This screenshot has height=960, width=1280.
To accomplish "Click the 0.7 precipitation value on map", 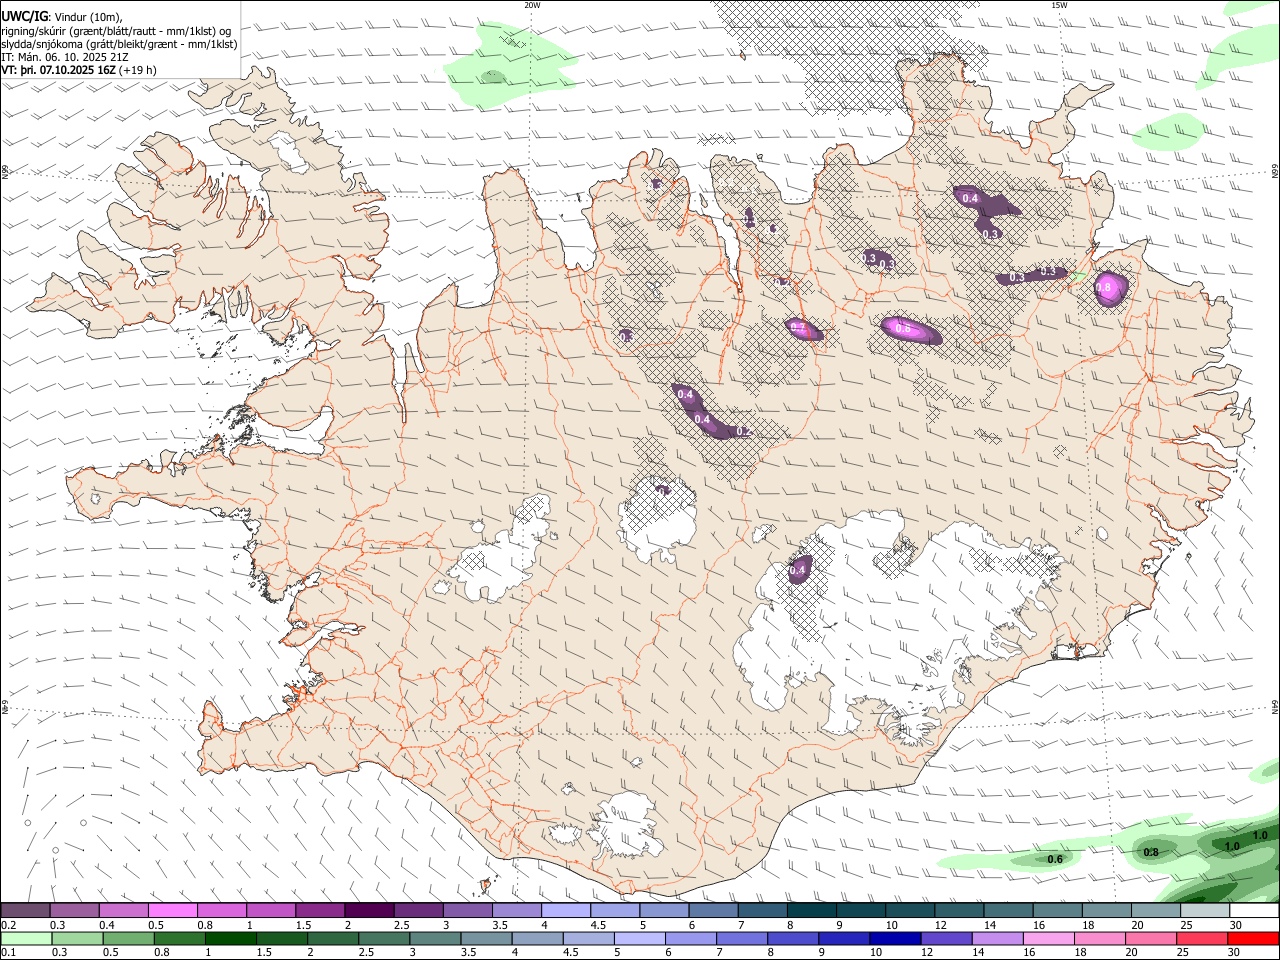I will [x=797, y=327].
